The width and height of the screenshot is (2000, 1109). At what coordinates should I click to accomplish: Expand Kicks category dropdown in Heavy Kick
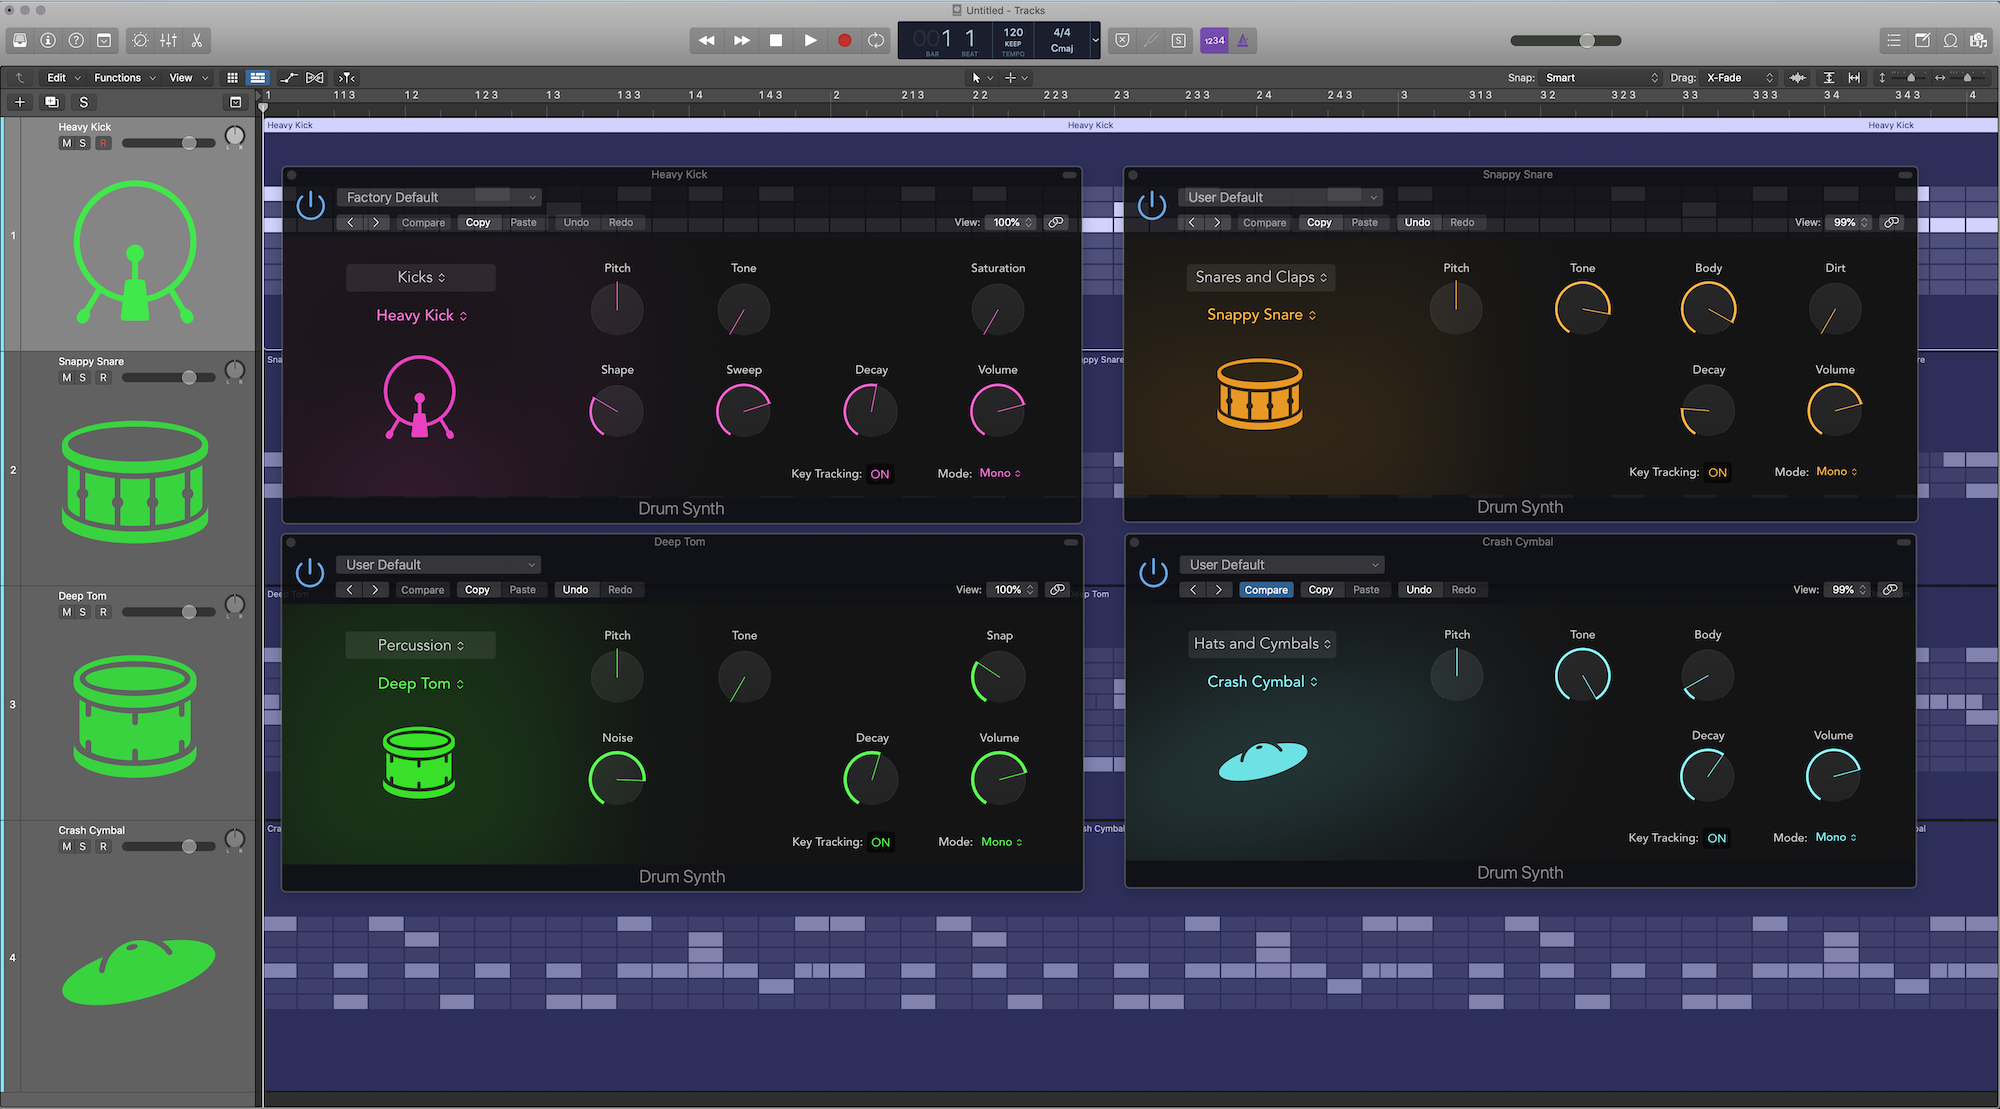coord(418,276)
